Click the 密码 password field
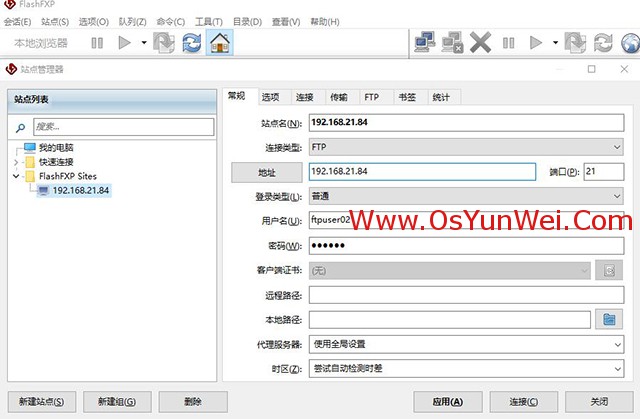 click(x=466, y=246)
